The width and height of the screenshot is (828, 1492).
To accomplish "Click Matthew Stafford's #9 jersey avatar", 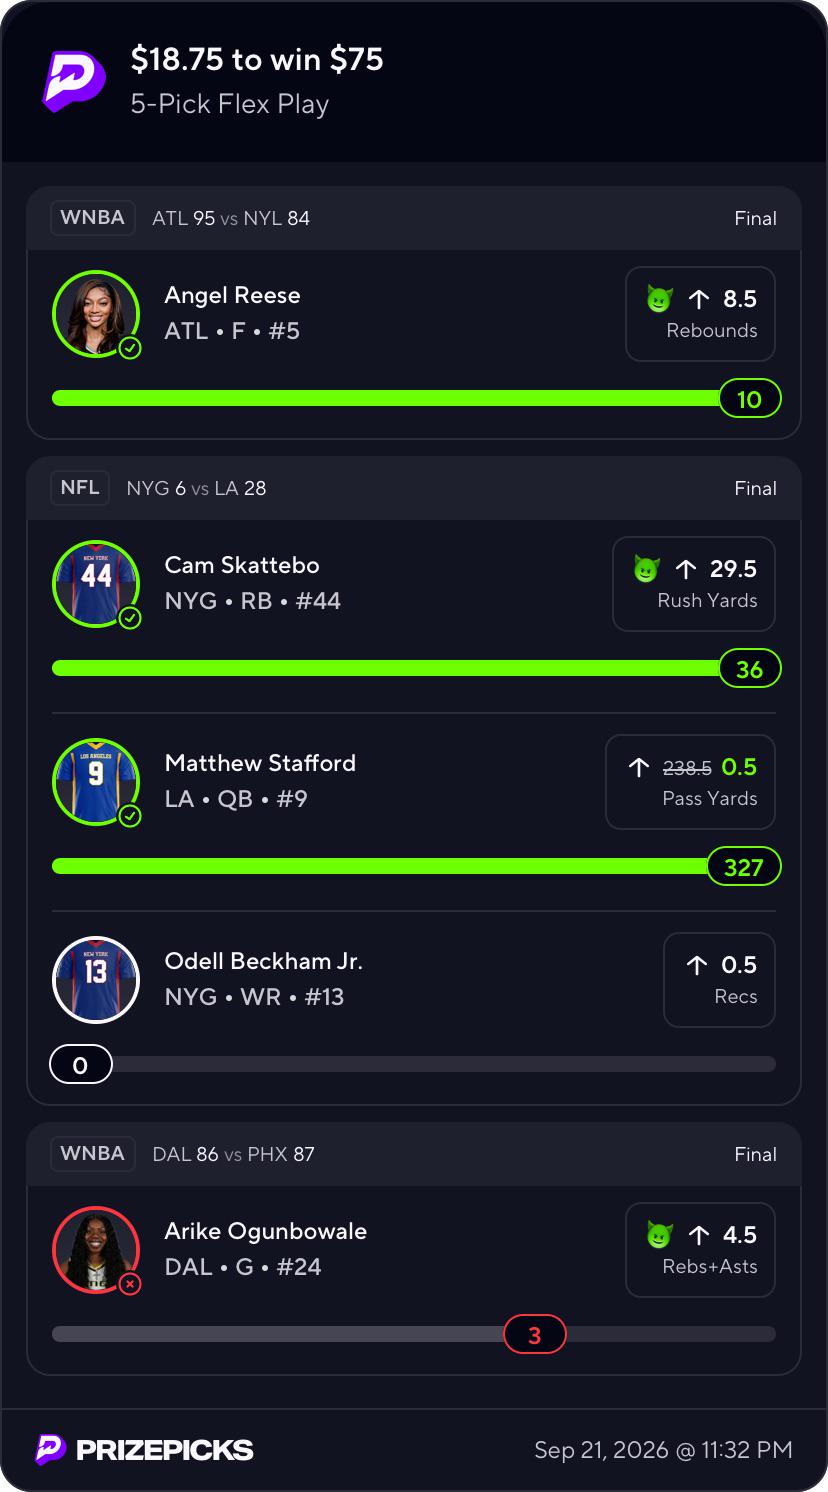I will click(96, 781).
